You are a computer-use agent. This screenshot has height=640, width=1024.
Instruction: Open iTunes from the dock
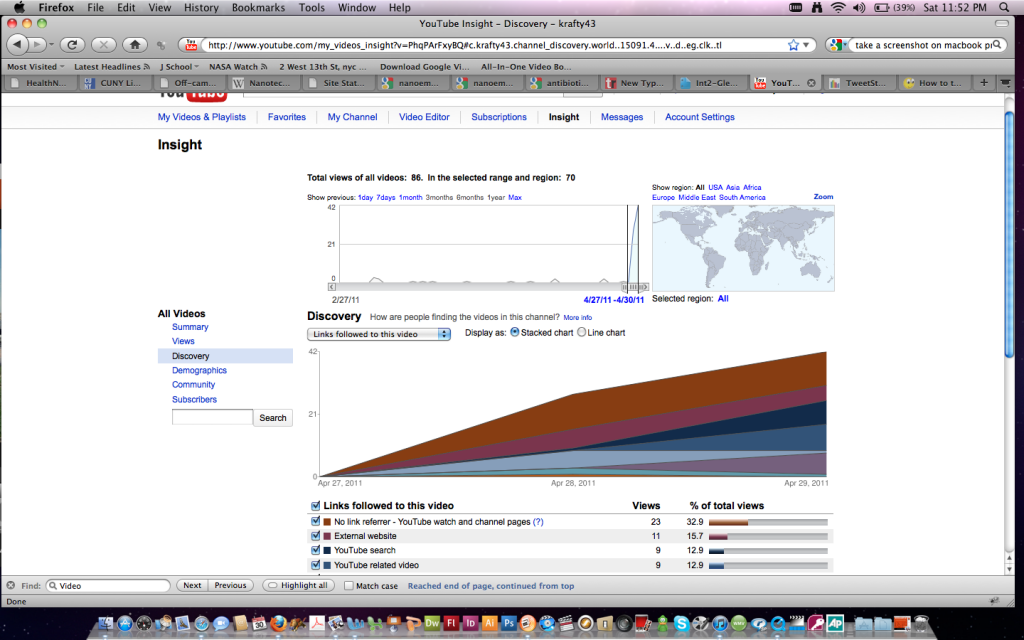(720, 623)
